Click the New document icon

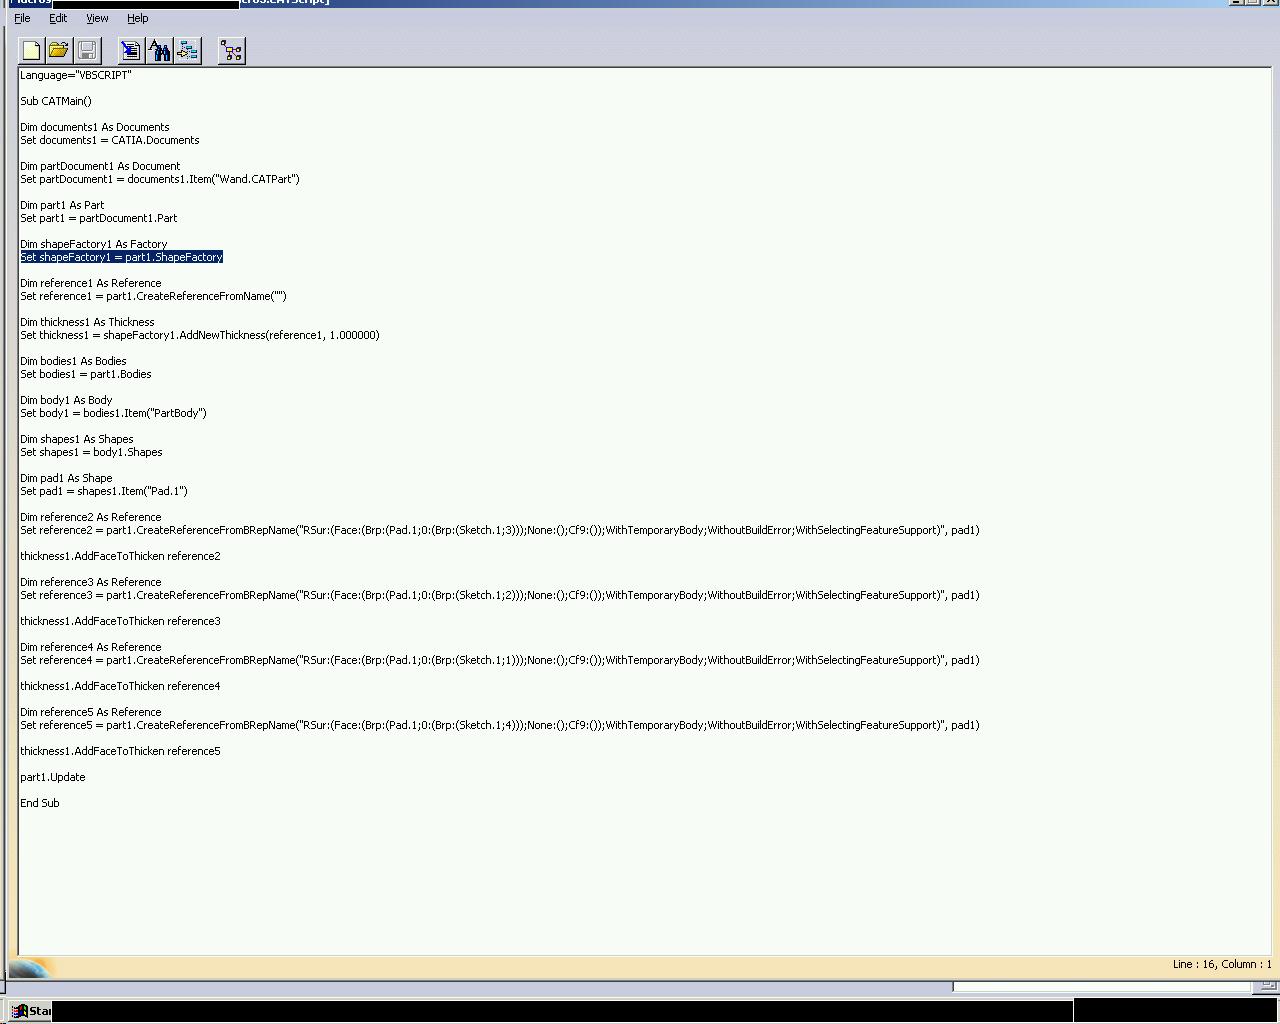coord(31,50)
